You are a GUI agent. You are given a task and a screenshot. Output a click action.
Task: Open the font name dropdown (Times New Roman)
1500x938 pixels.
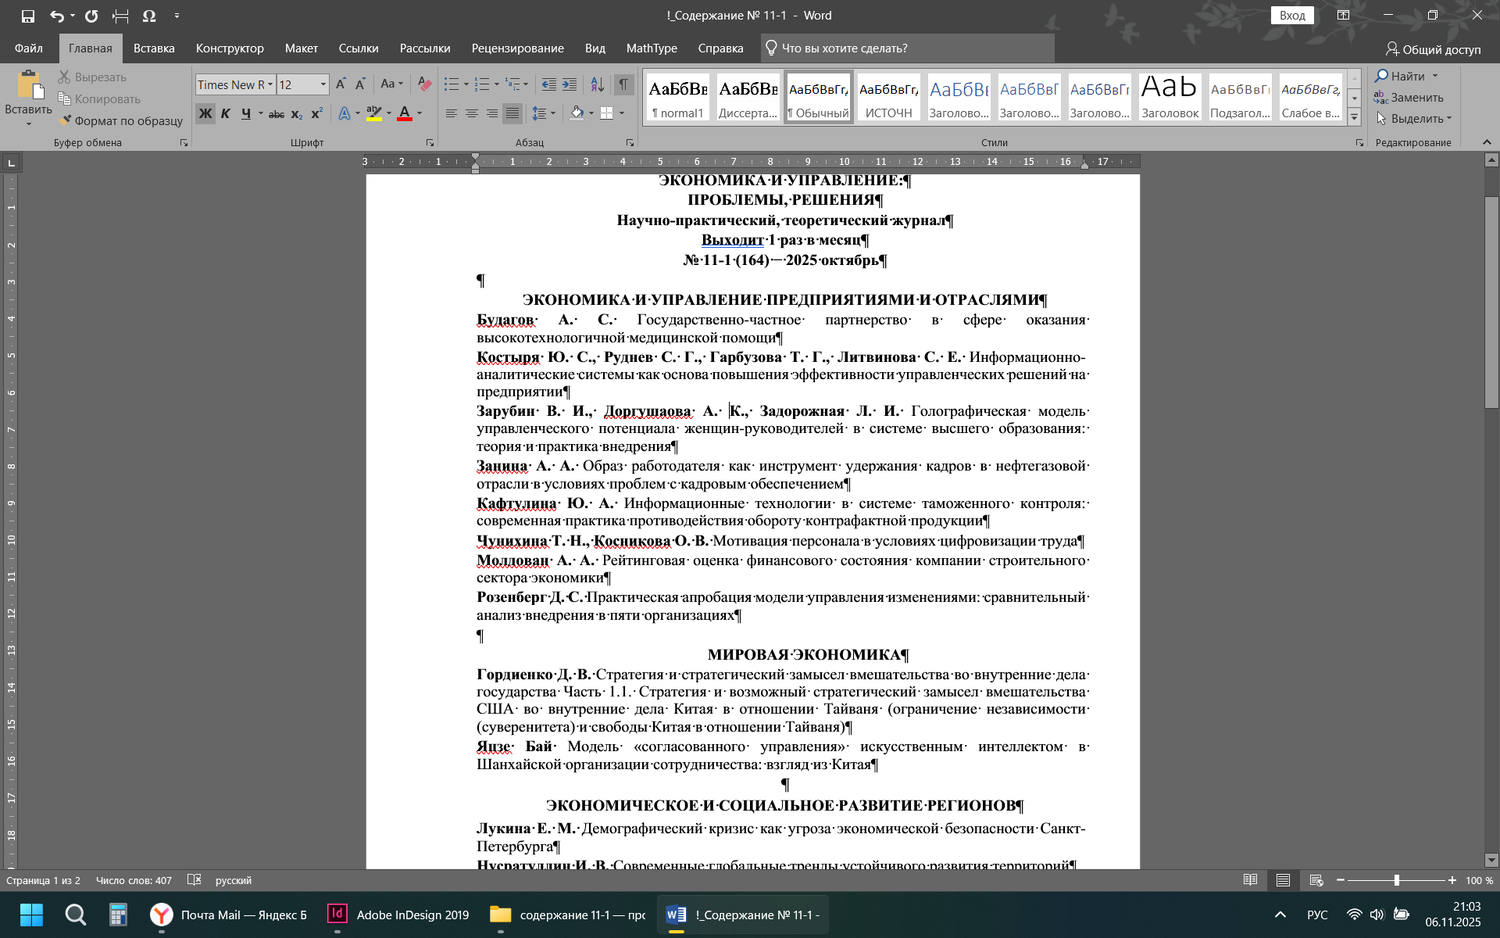tap(270, 85)
